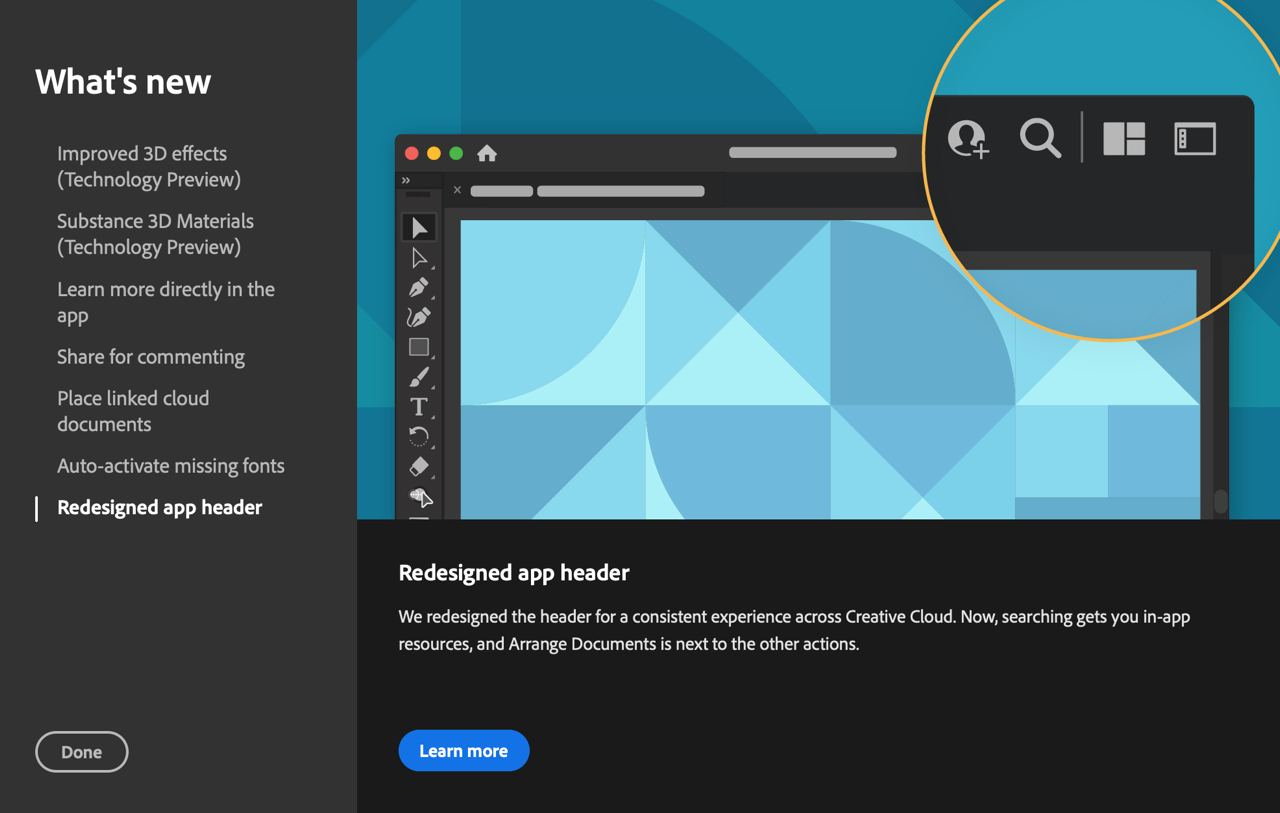Select the Curvature tool icon
The width and height of the screenshot is (1280, 813).
(419, 318)
